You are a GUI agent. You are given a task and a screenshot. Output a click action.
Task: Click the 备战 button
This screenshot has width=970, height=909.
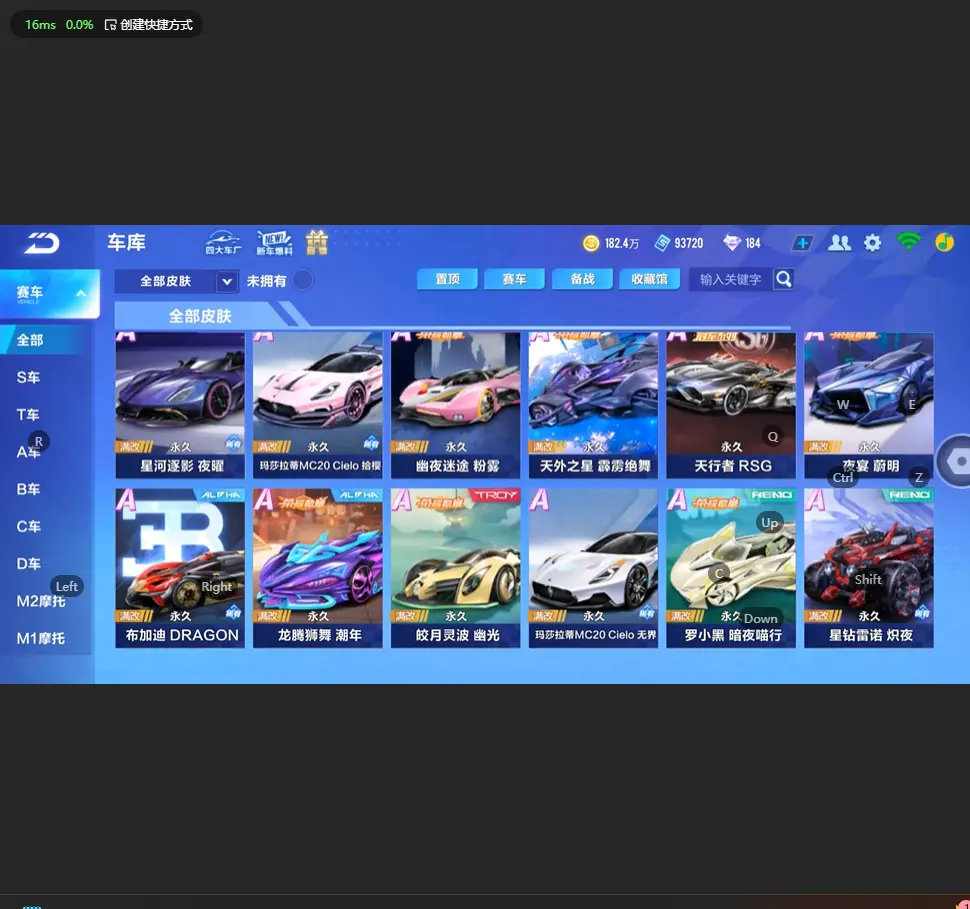click(582, 279)
